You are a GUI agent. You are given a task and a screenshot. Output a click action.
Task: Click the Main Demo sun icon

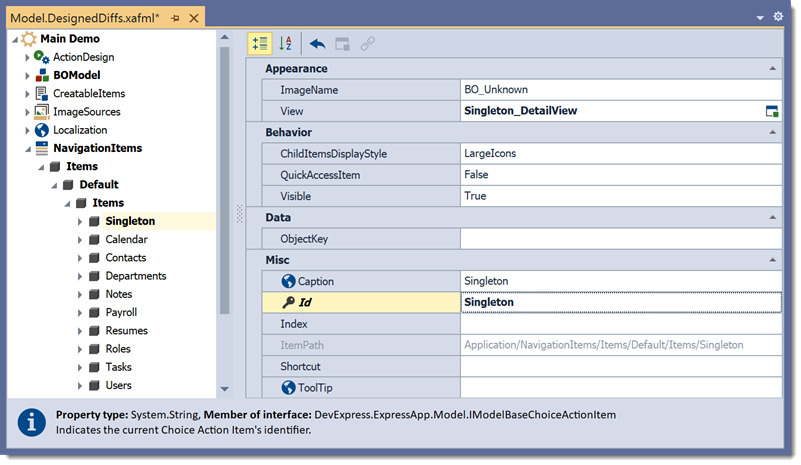(x=29, y=39)
